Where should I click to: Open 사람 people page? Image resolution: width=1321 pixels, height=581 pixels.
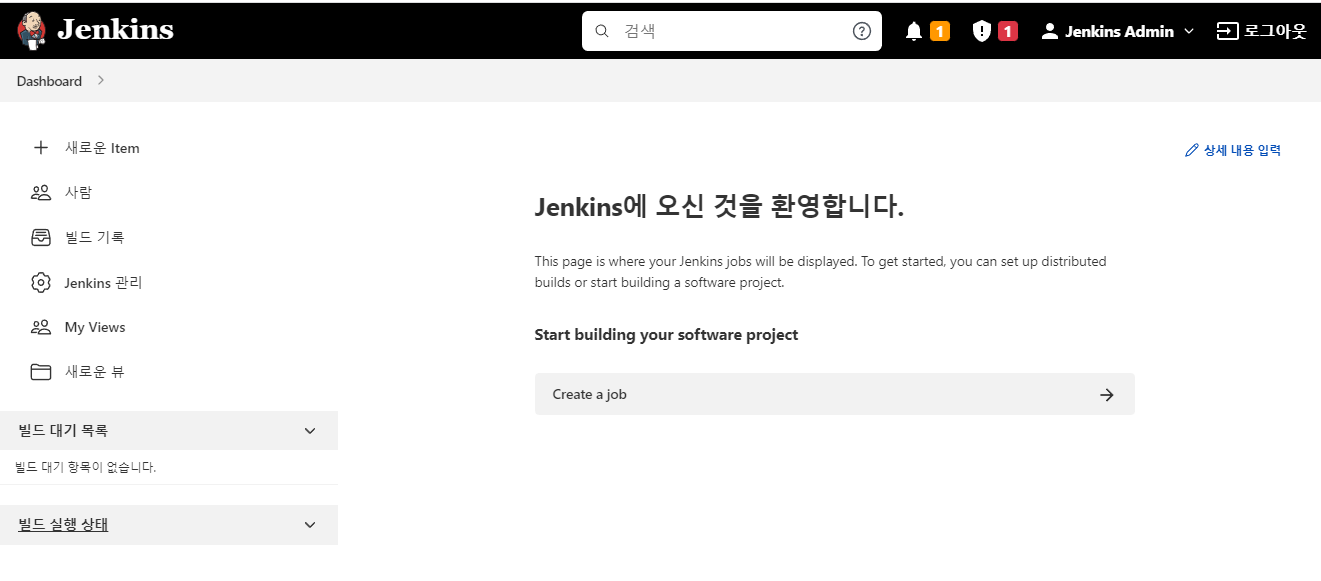[78, 193]
